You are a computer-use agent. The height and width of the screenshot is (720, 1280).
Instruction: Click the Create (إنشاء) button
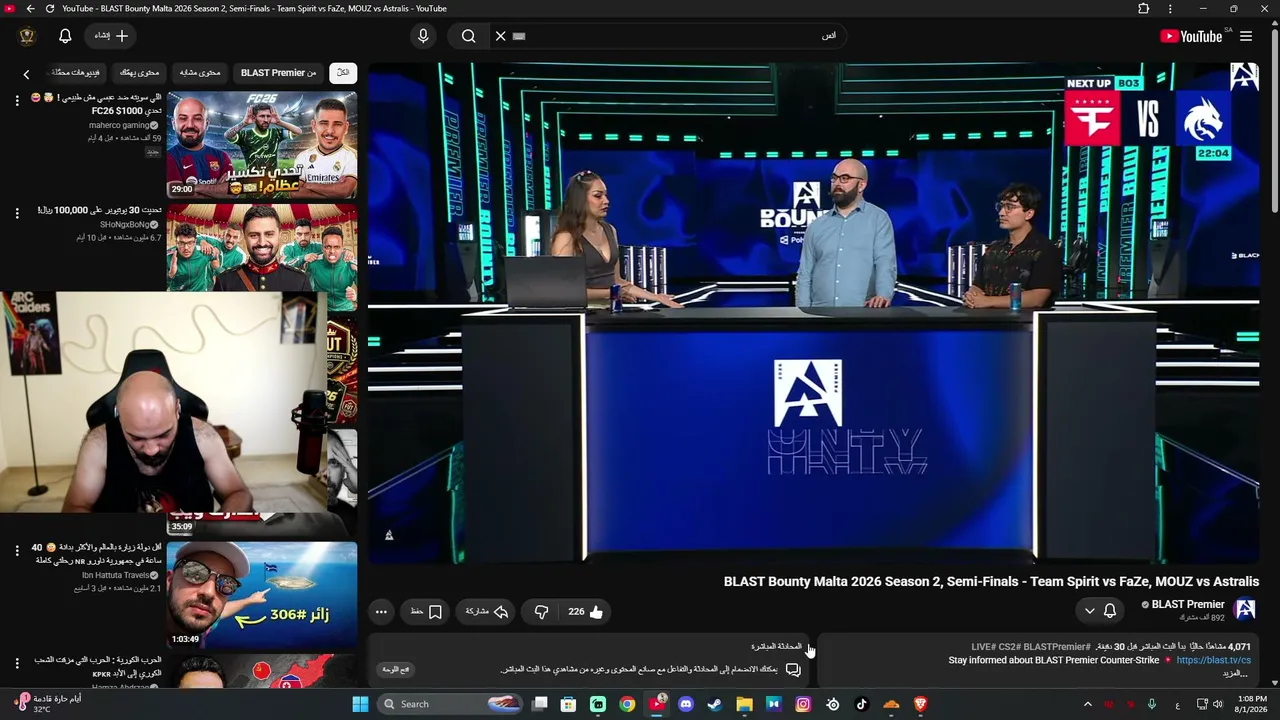[x=112, y=36]
